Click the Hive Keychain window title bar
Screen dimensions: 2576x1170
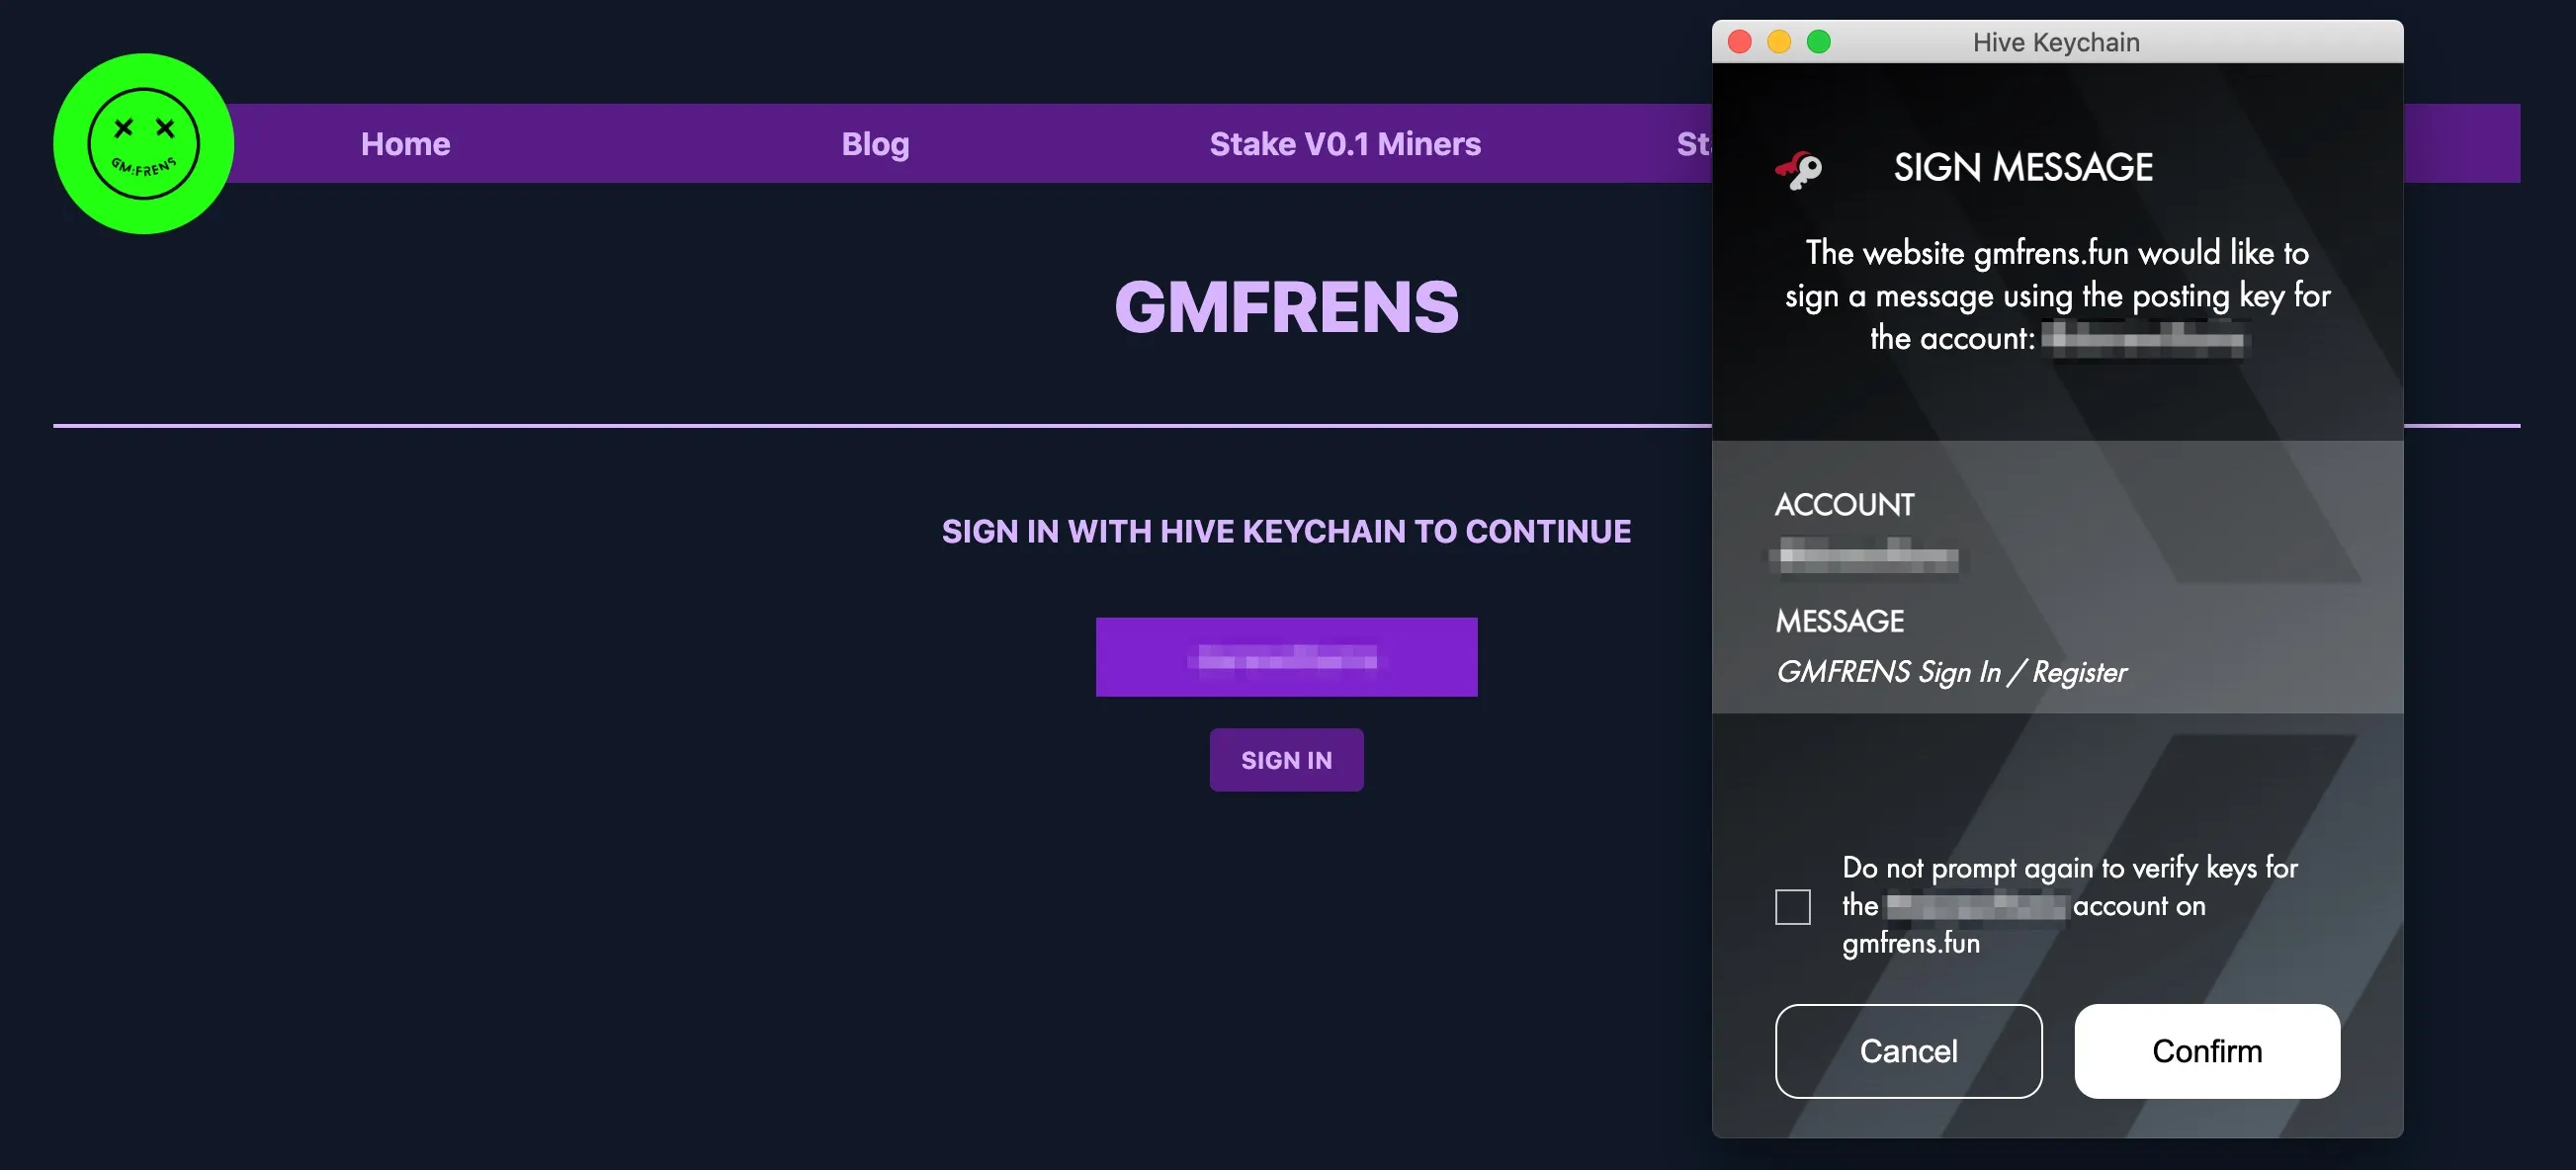click(x=2057, y=42)
